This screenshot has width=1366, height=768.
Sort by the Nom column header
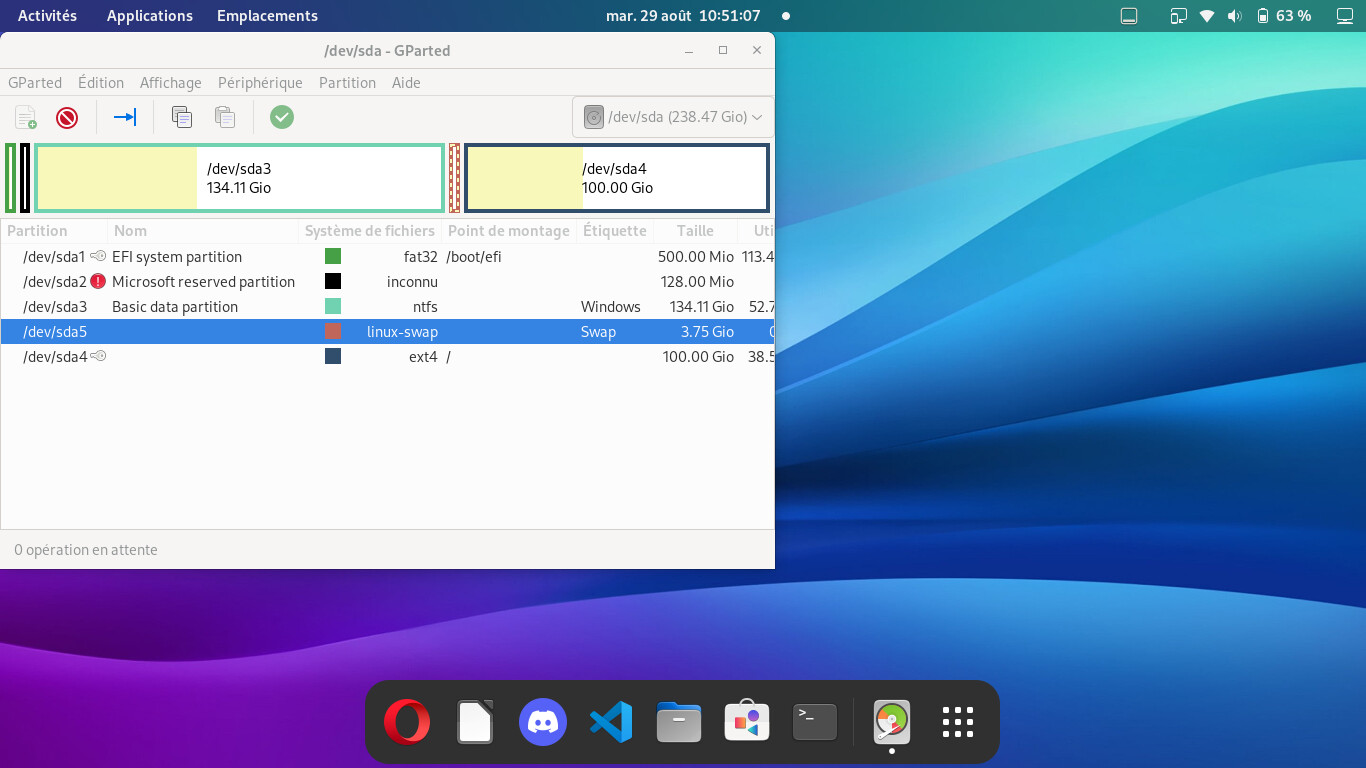coord(203,231)
